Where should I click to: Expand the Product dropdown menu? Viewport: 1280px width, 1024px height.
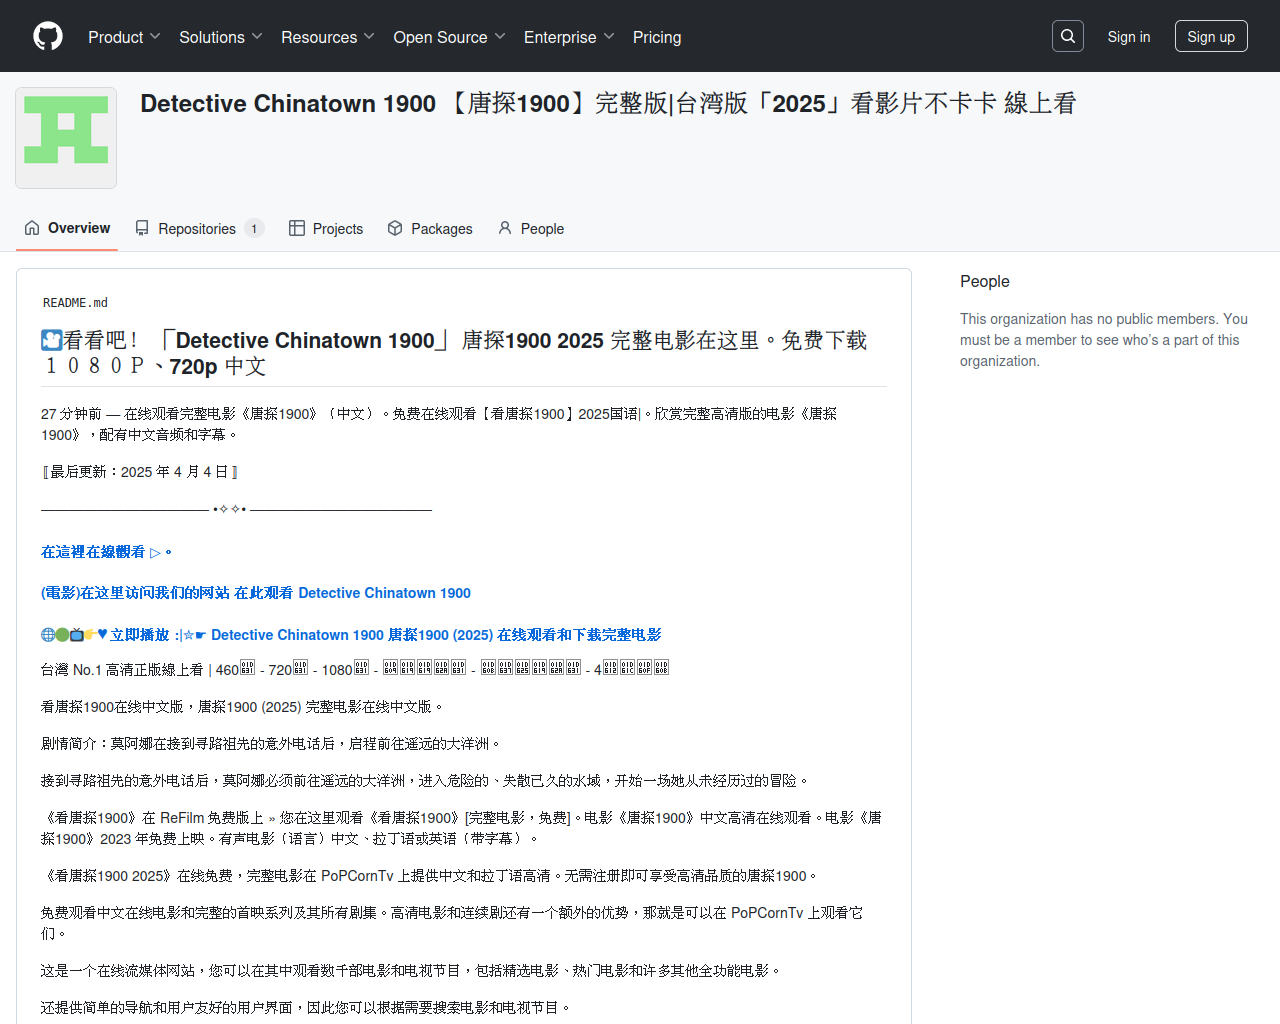[124, 37]
